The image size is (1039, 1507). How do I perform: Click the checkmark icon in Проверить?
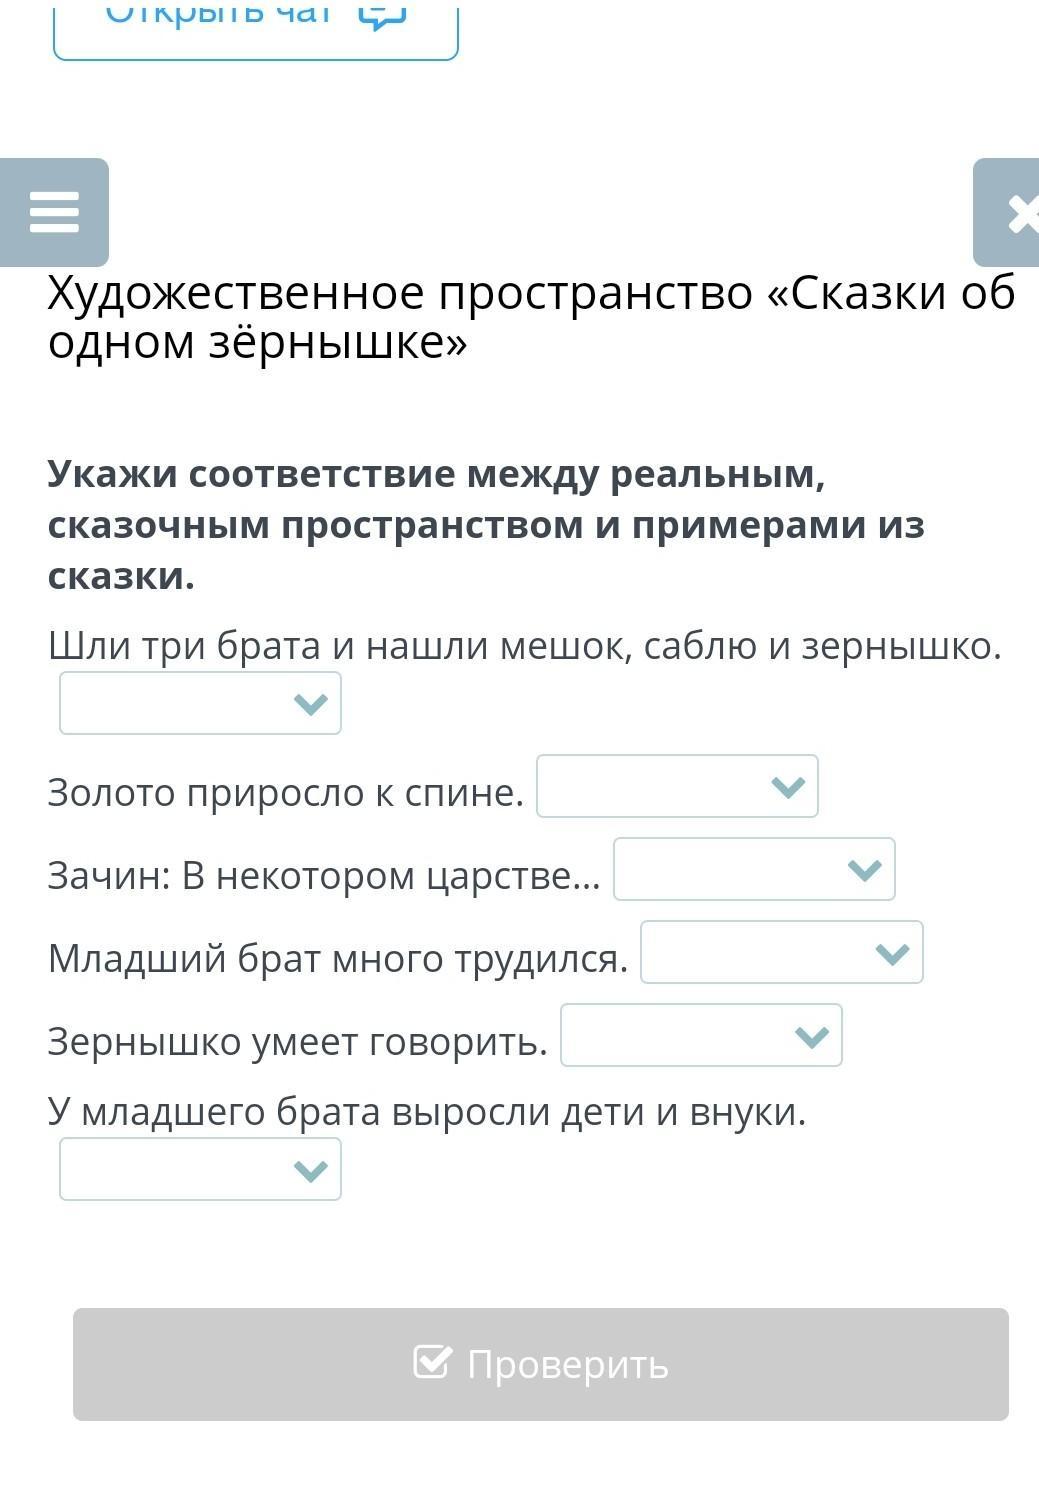[432, 1362]
